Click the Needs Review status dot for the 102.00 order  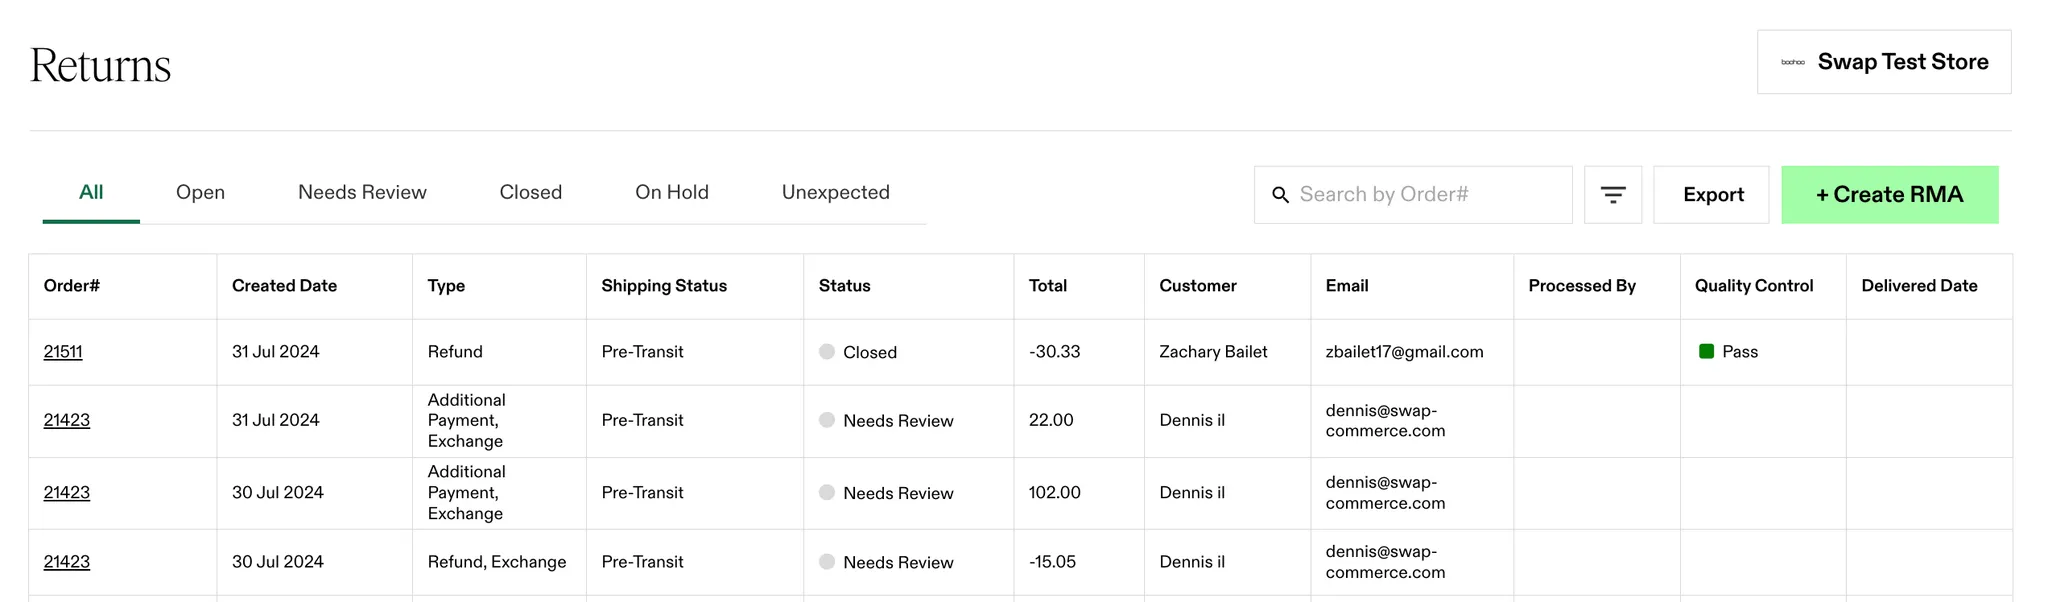(x=827, y=492)
